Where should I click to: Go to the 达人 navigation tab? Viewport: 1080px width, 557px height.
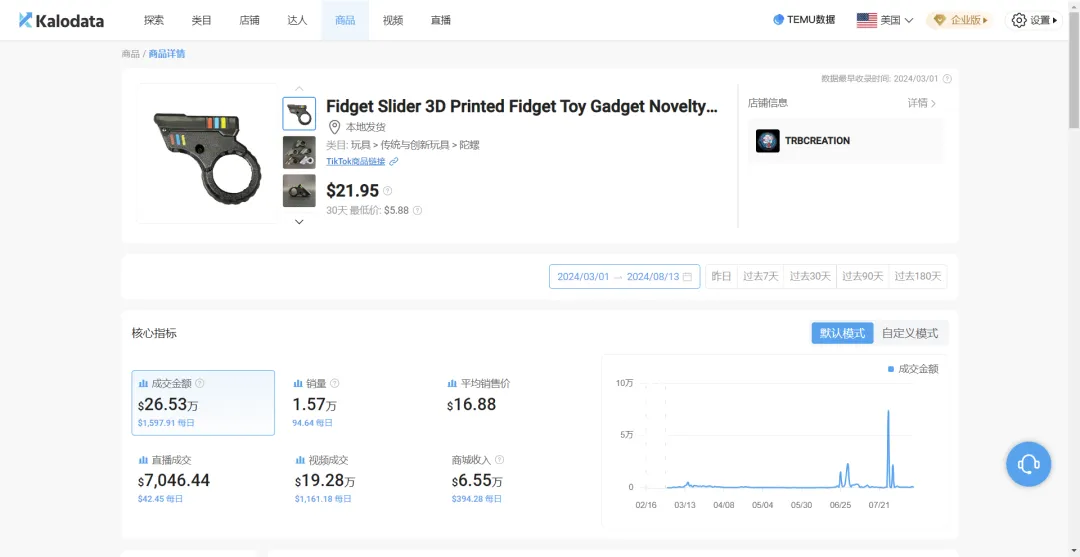coord(297,20)
